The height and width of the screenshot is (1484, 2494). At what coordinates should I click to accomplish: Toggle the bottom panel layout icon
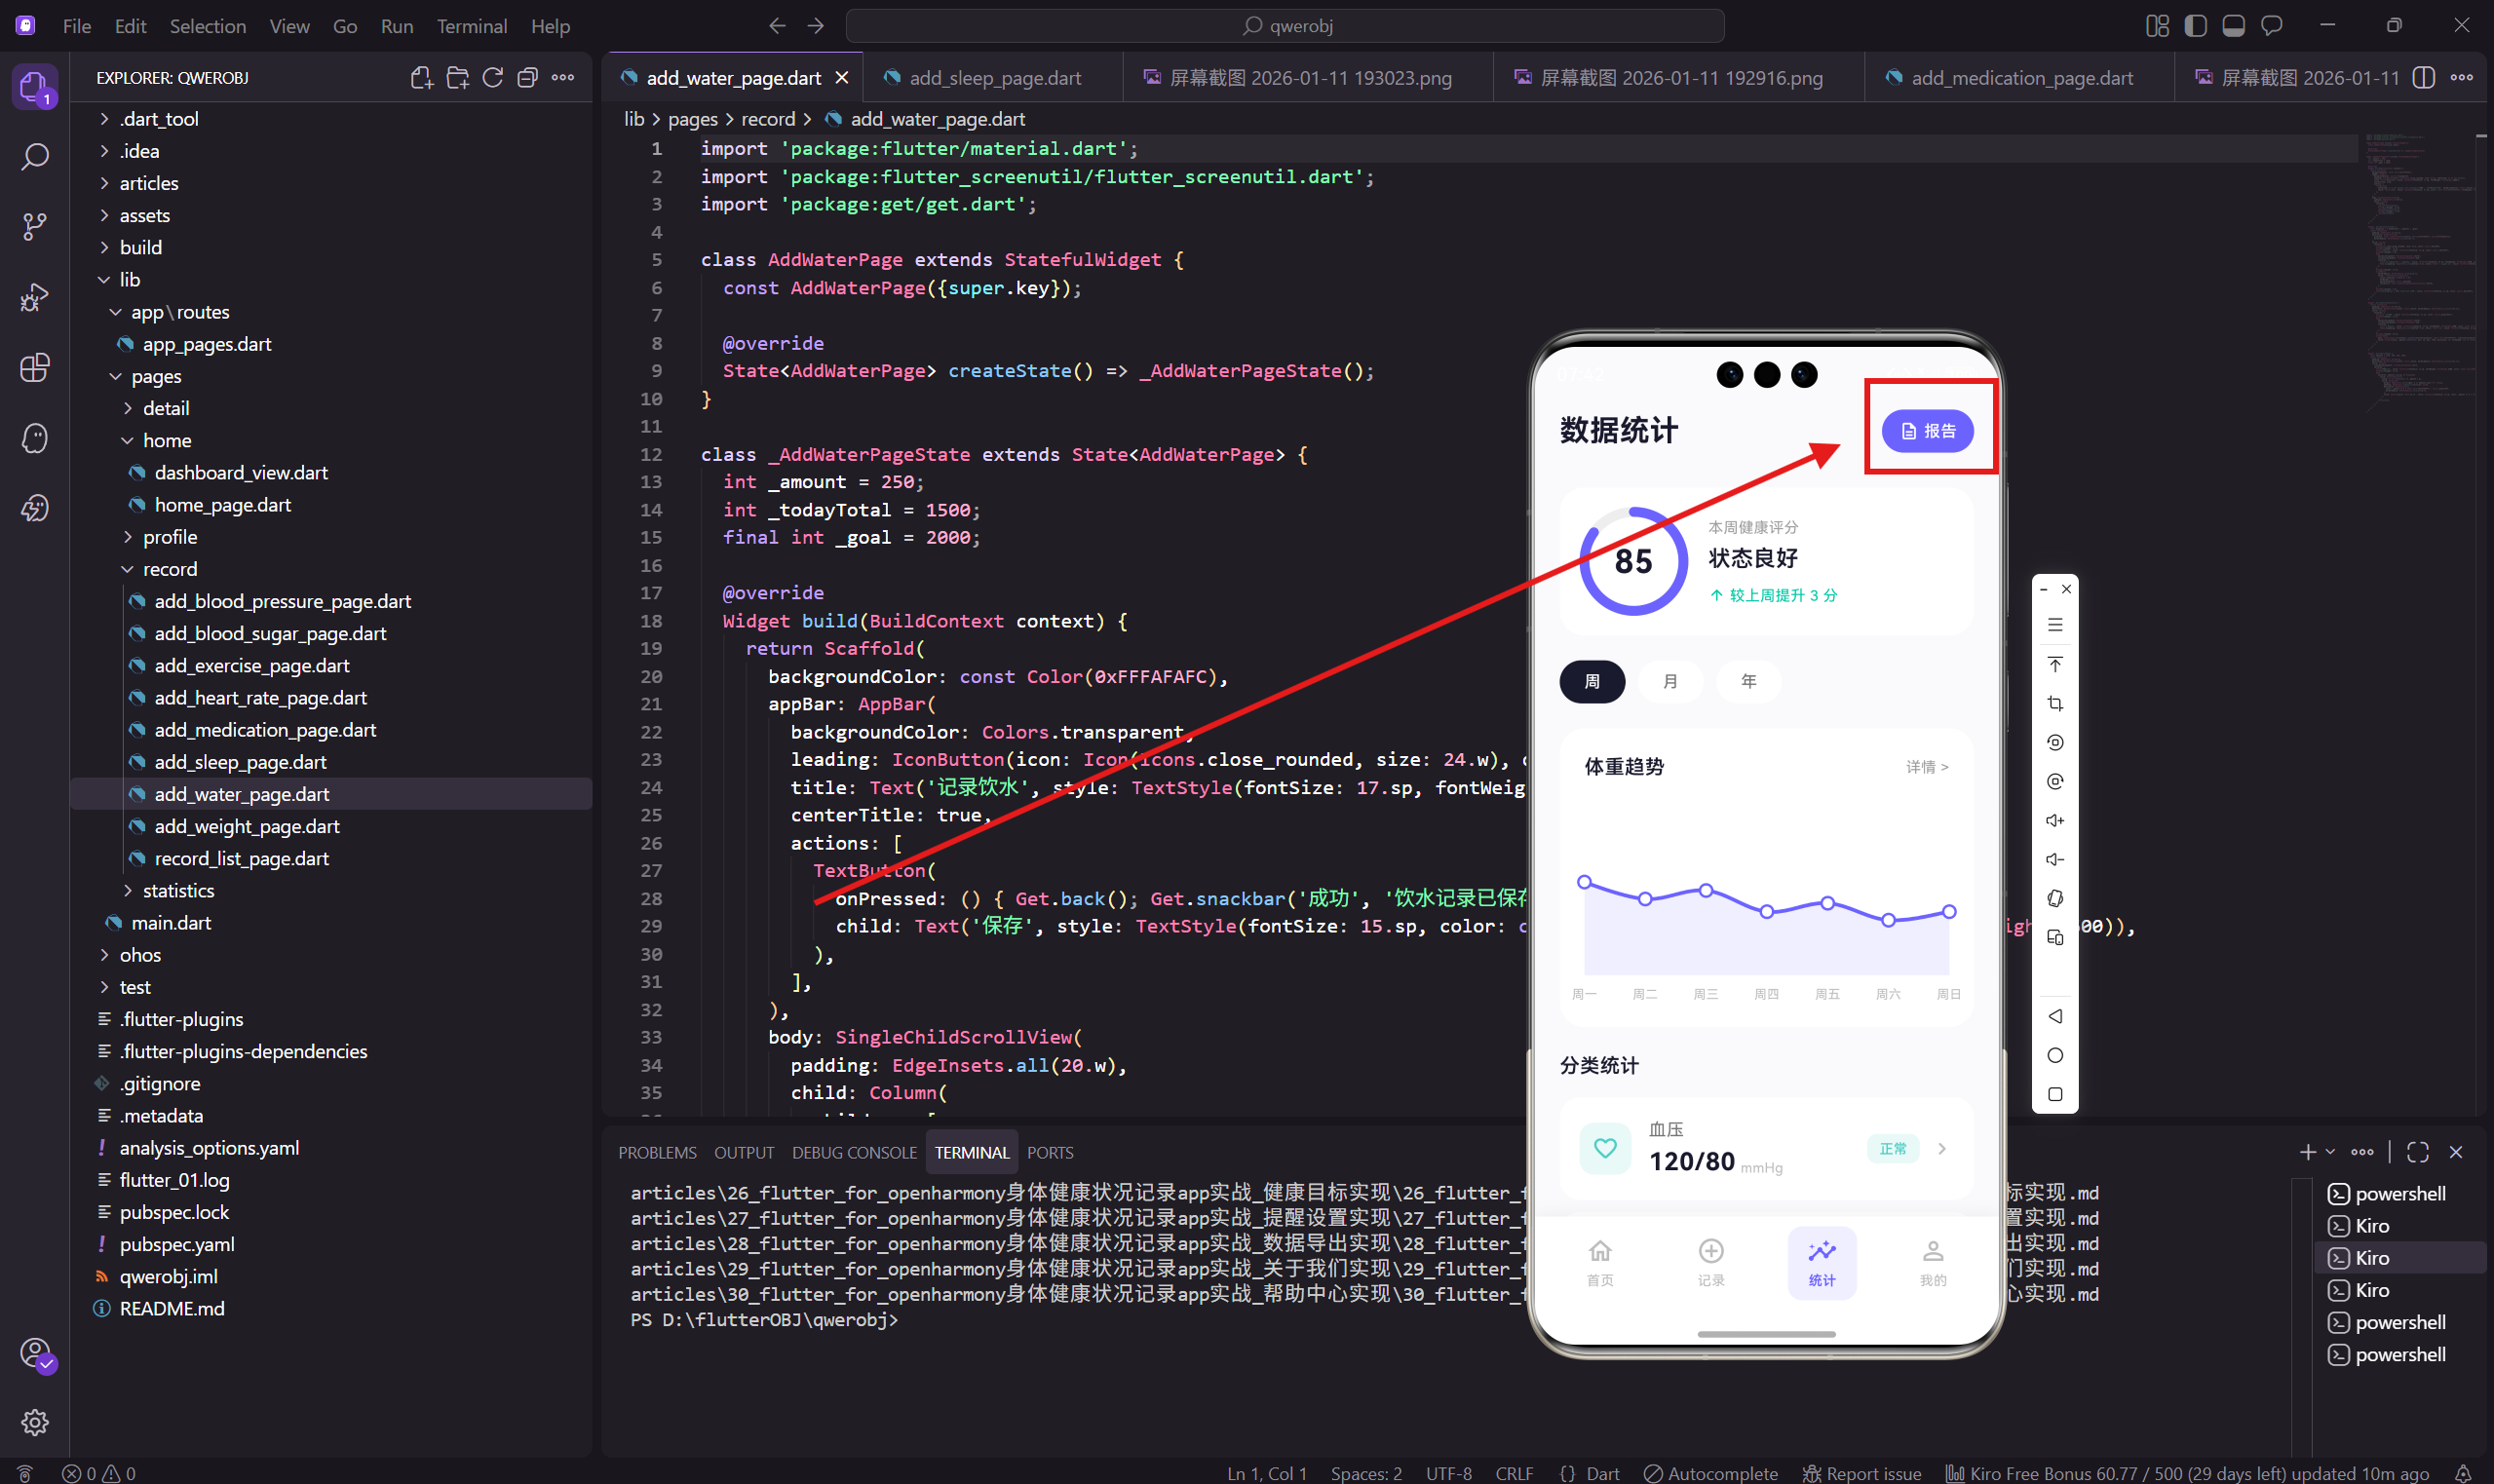coord(2233,26)
